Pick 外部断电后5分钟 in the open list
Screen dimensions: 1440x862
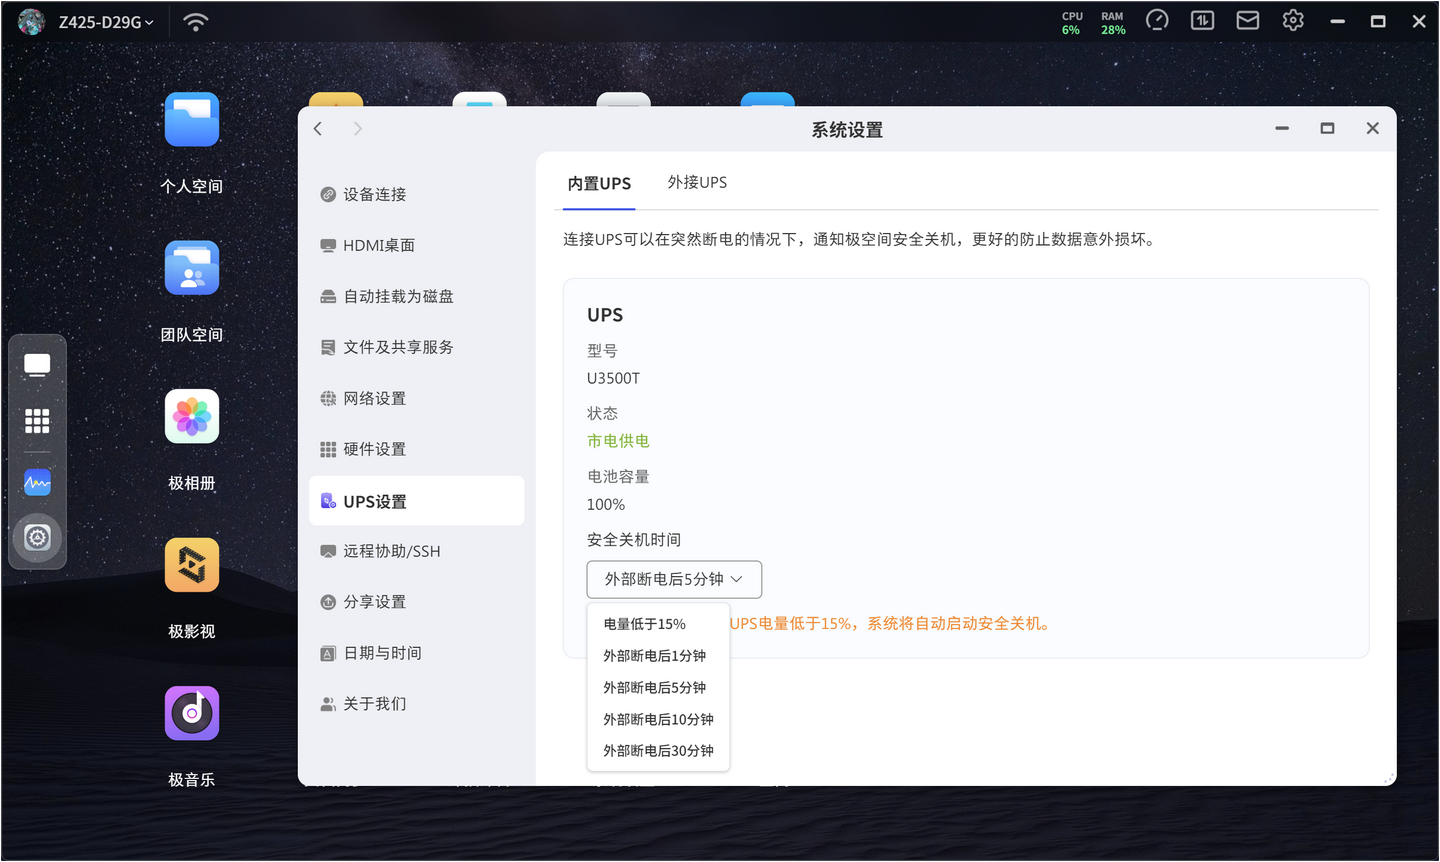click(x=658, y=688)
